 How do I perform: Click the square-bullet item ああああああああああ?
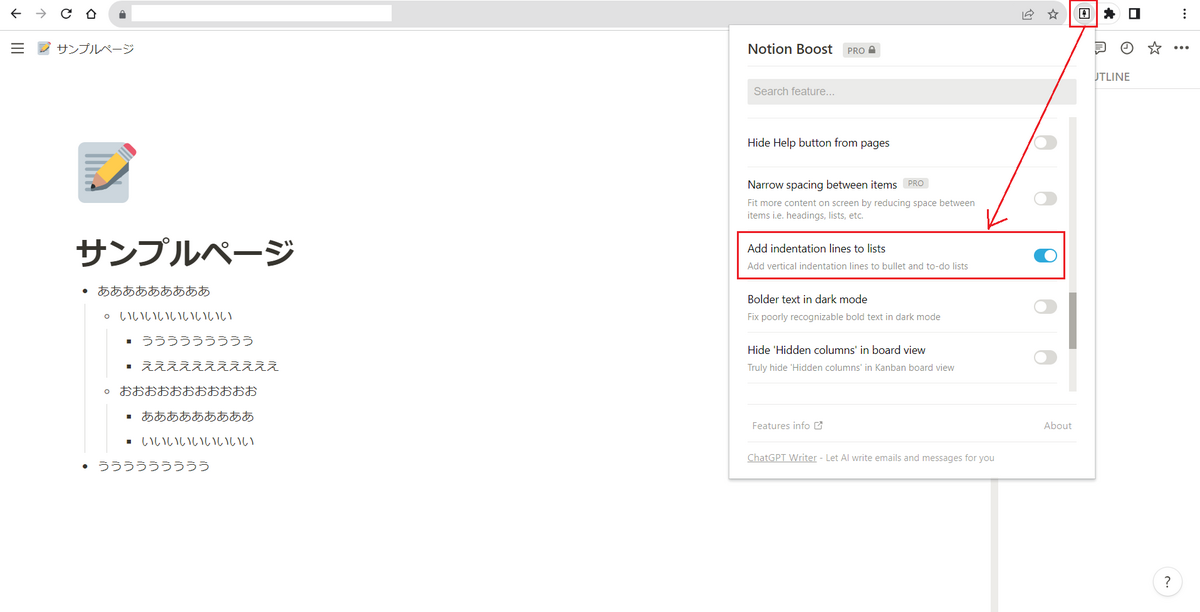coord(198,416)
